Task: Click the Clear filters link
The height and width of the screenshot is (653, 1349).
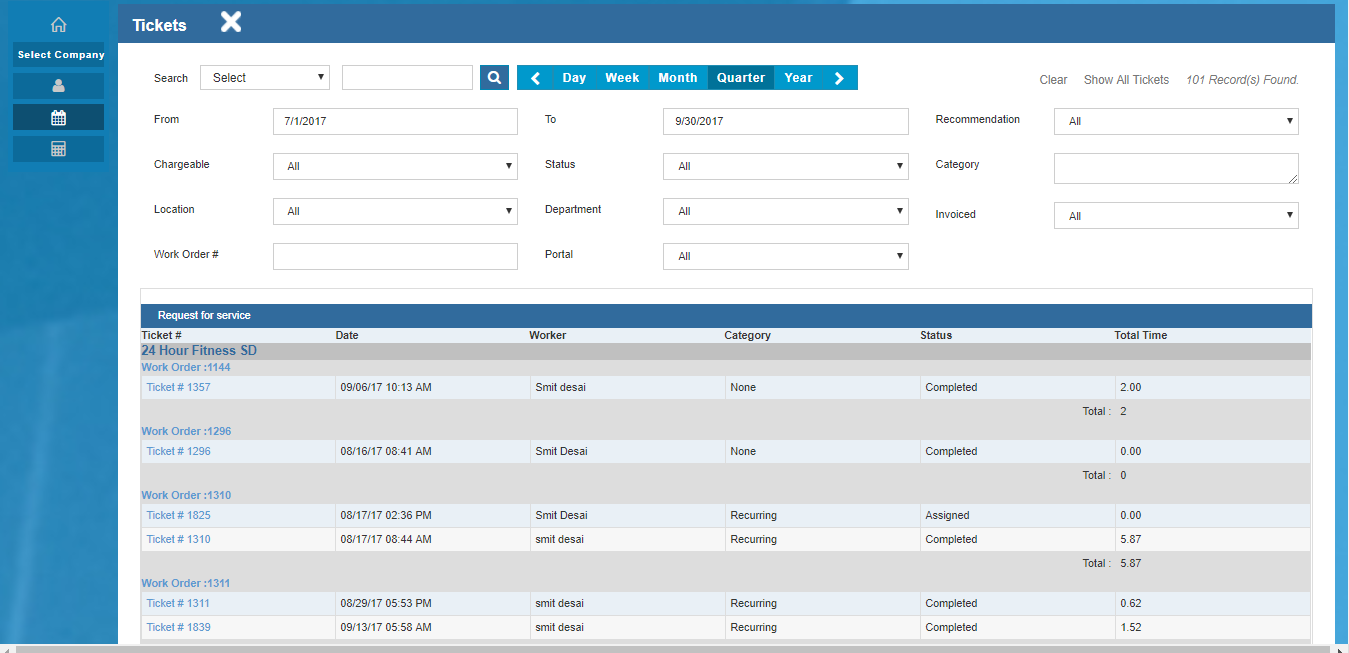Action: (1053, 80)
